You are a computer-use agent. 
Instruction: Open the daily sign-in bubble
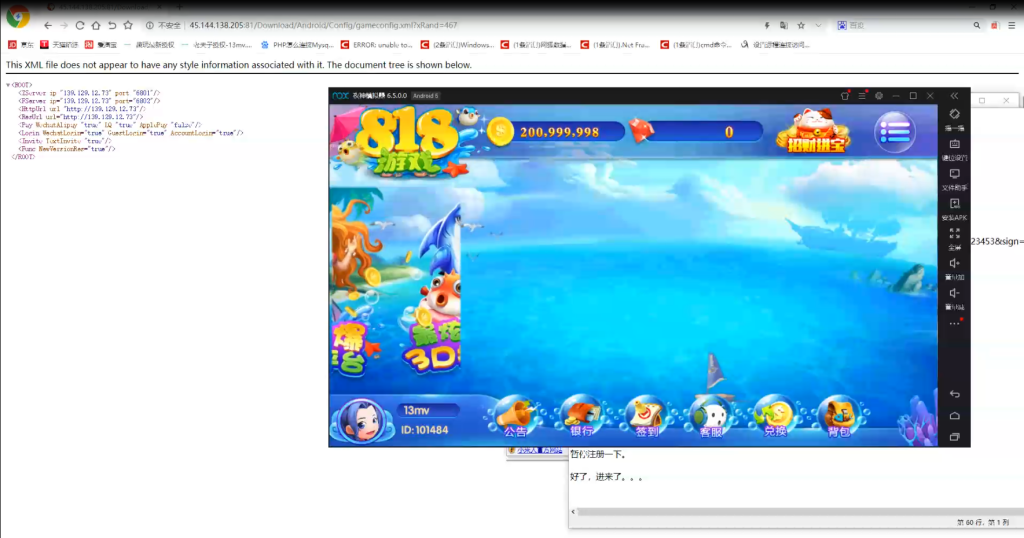coord(646,416)
